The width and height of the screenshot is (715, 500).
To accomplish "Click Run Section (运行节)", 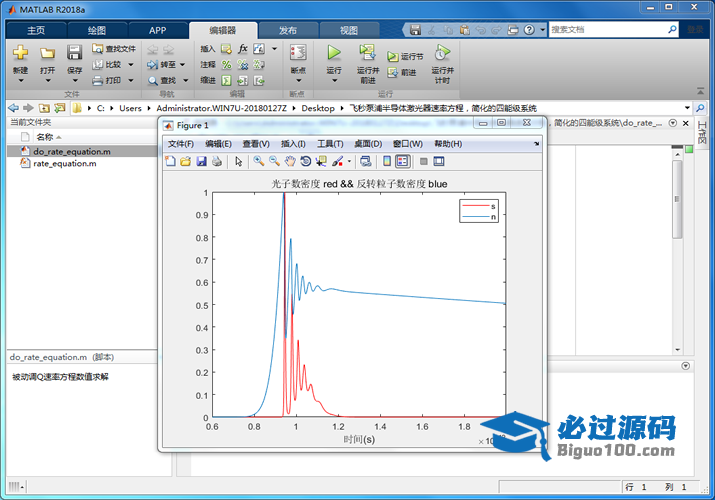I will 405,57.
